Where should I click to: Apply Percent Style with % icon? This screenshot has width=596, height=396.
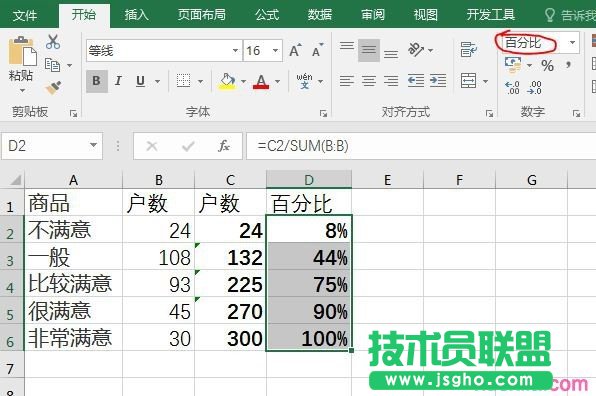point(547,65)
